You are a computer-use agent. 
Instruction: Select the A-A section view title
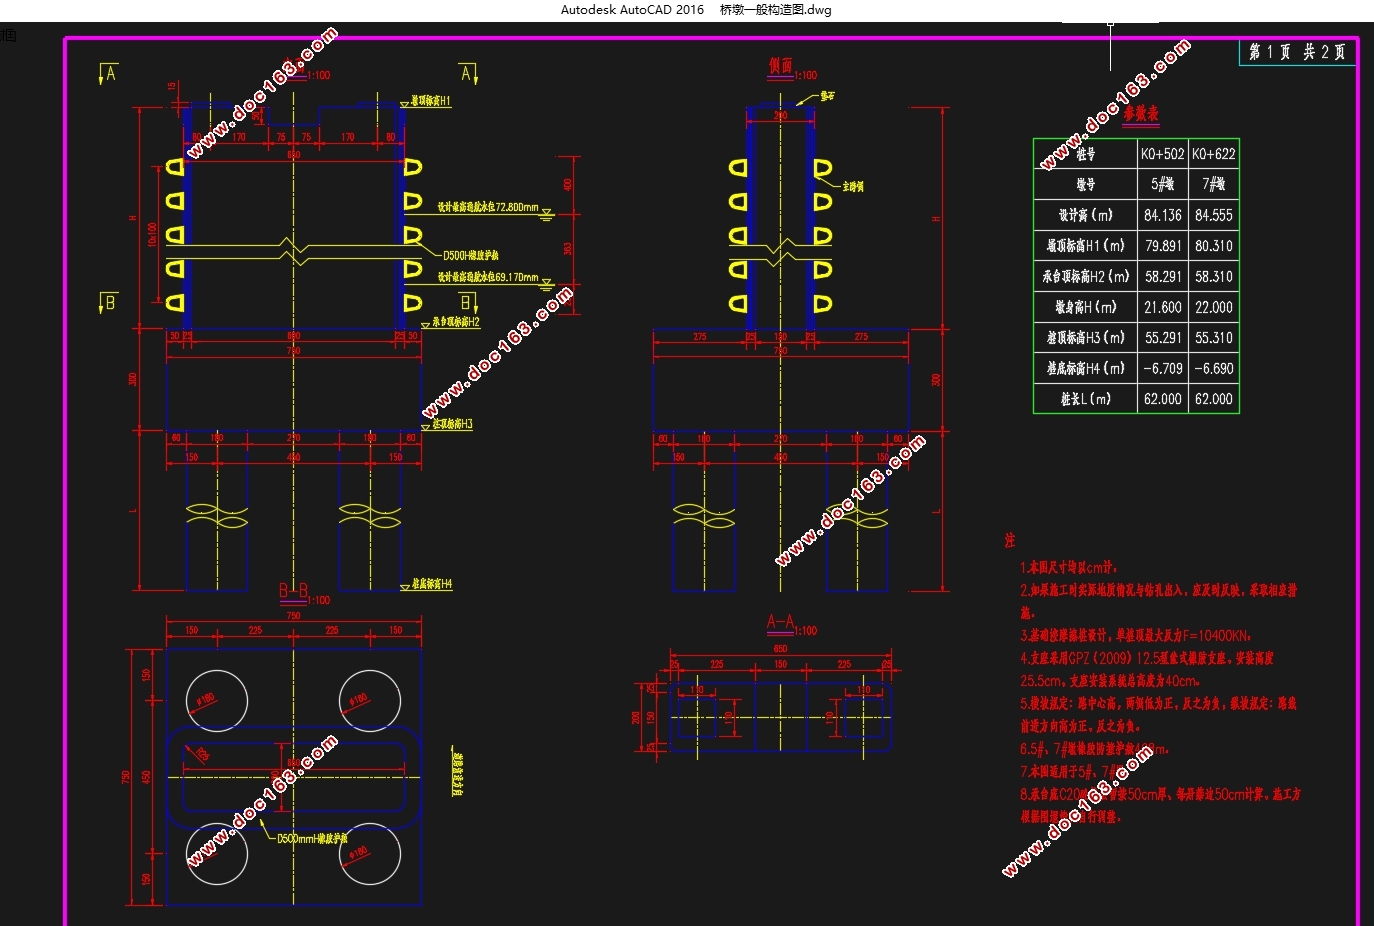click(x=780, y=623)
